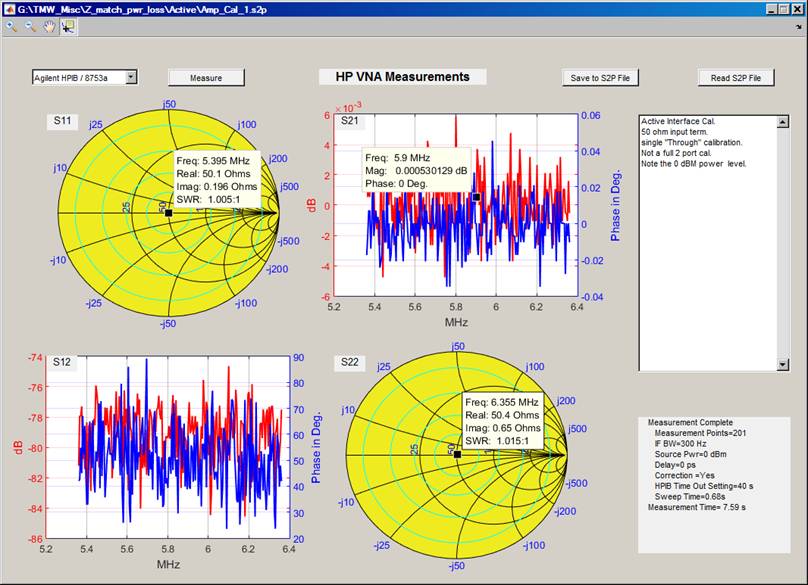Screen dimensions: 808x585
Task: Select the S21 plot data cursor marker
Action: pyautogui.click(x=477, y=197)
